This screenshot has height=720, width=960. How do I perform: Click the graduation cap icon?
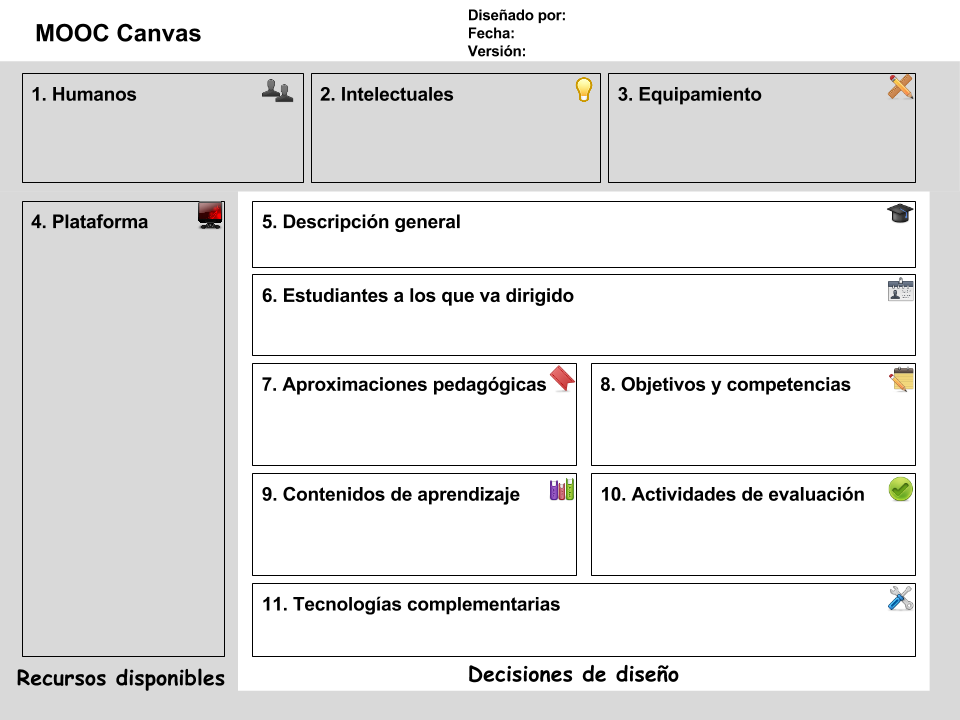[900, 214]
